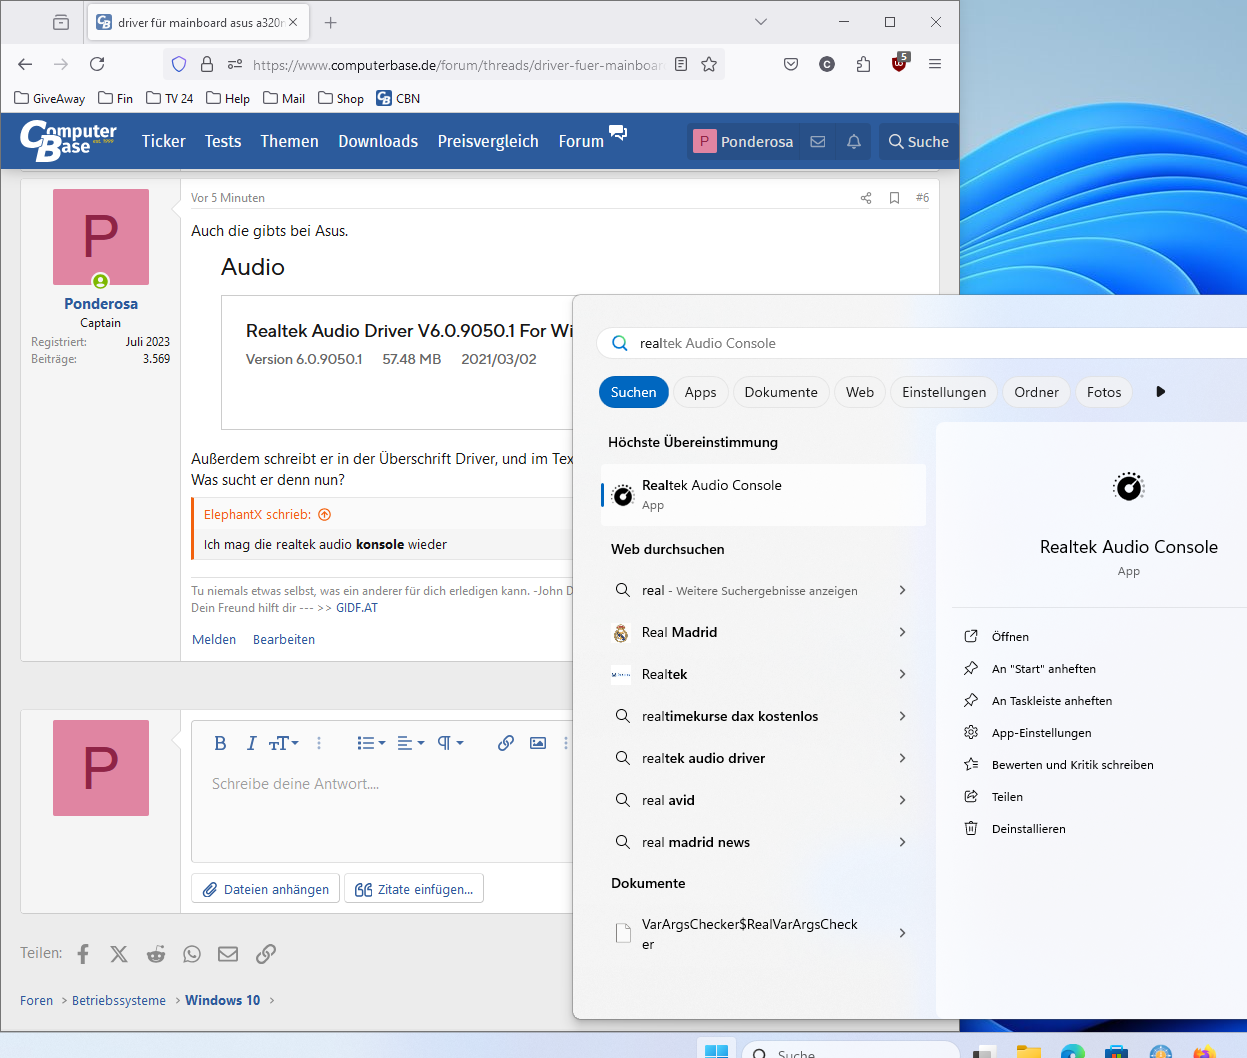The height and width of the screenshot is (1058, 1247).
Task: Open Downloads in ComputerBase navigation
Action: [x=378, y=142]
